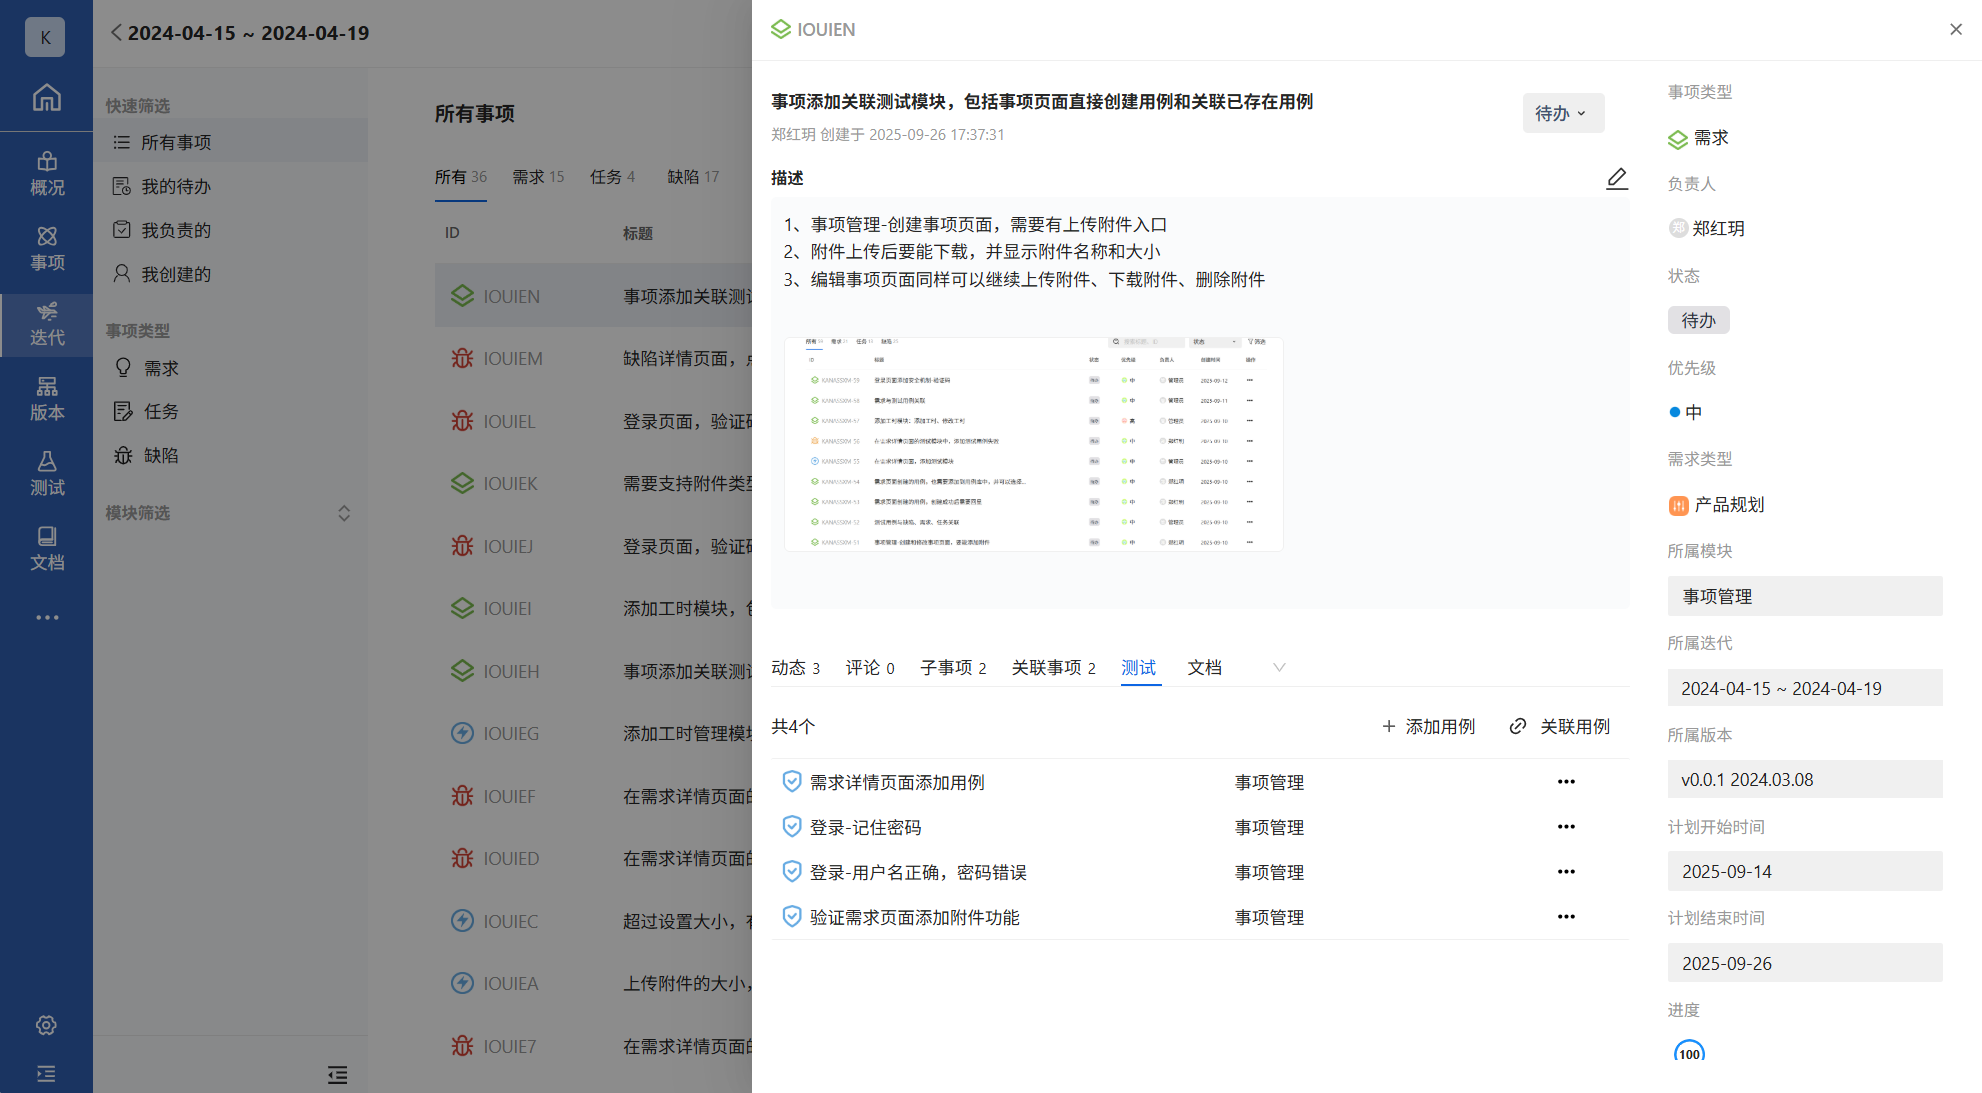Switch to the 子事项 tab
The width and height of the screenshot is (1982, 1093).
click(x=952, y=667)
